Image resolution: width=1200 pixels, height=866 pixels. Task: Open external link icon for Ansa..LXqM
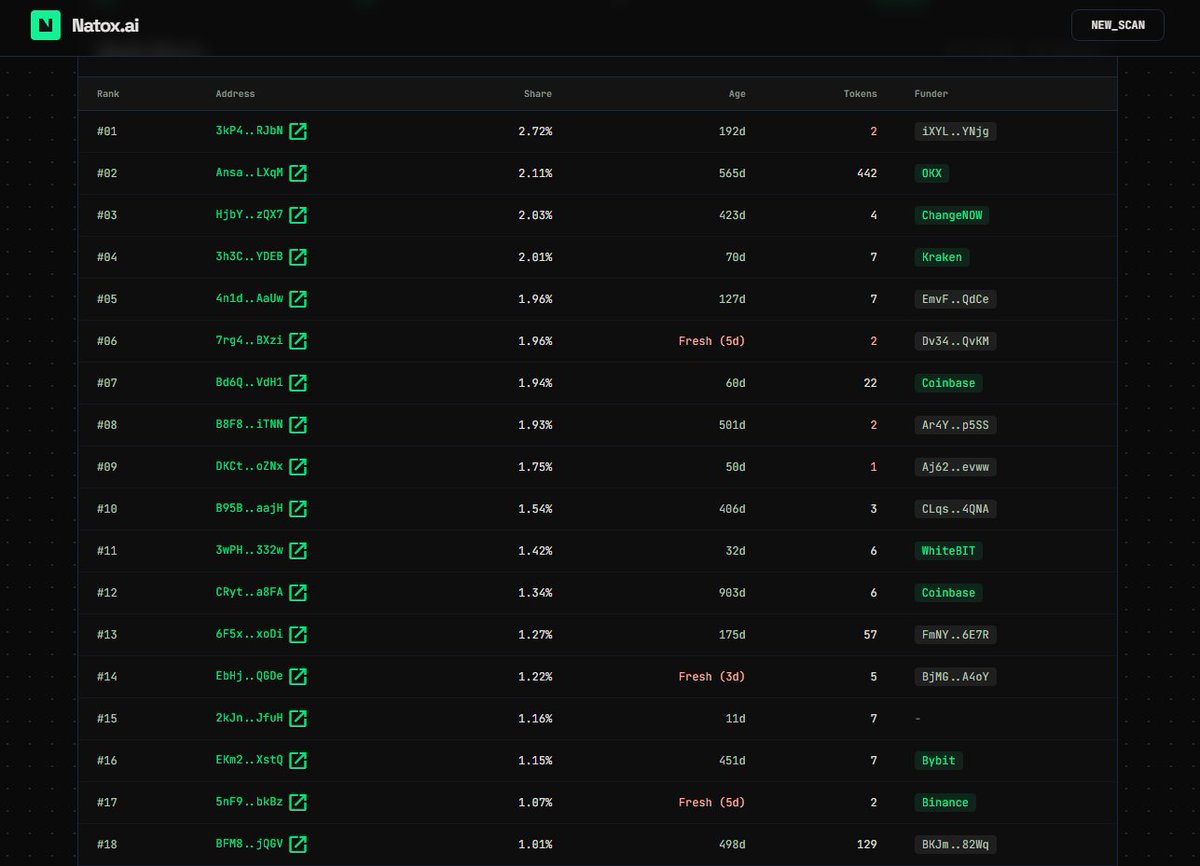coord(298,173)
